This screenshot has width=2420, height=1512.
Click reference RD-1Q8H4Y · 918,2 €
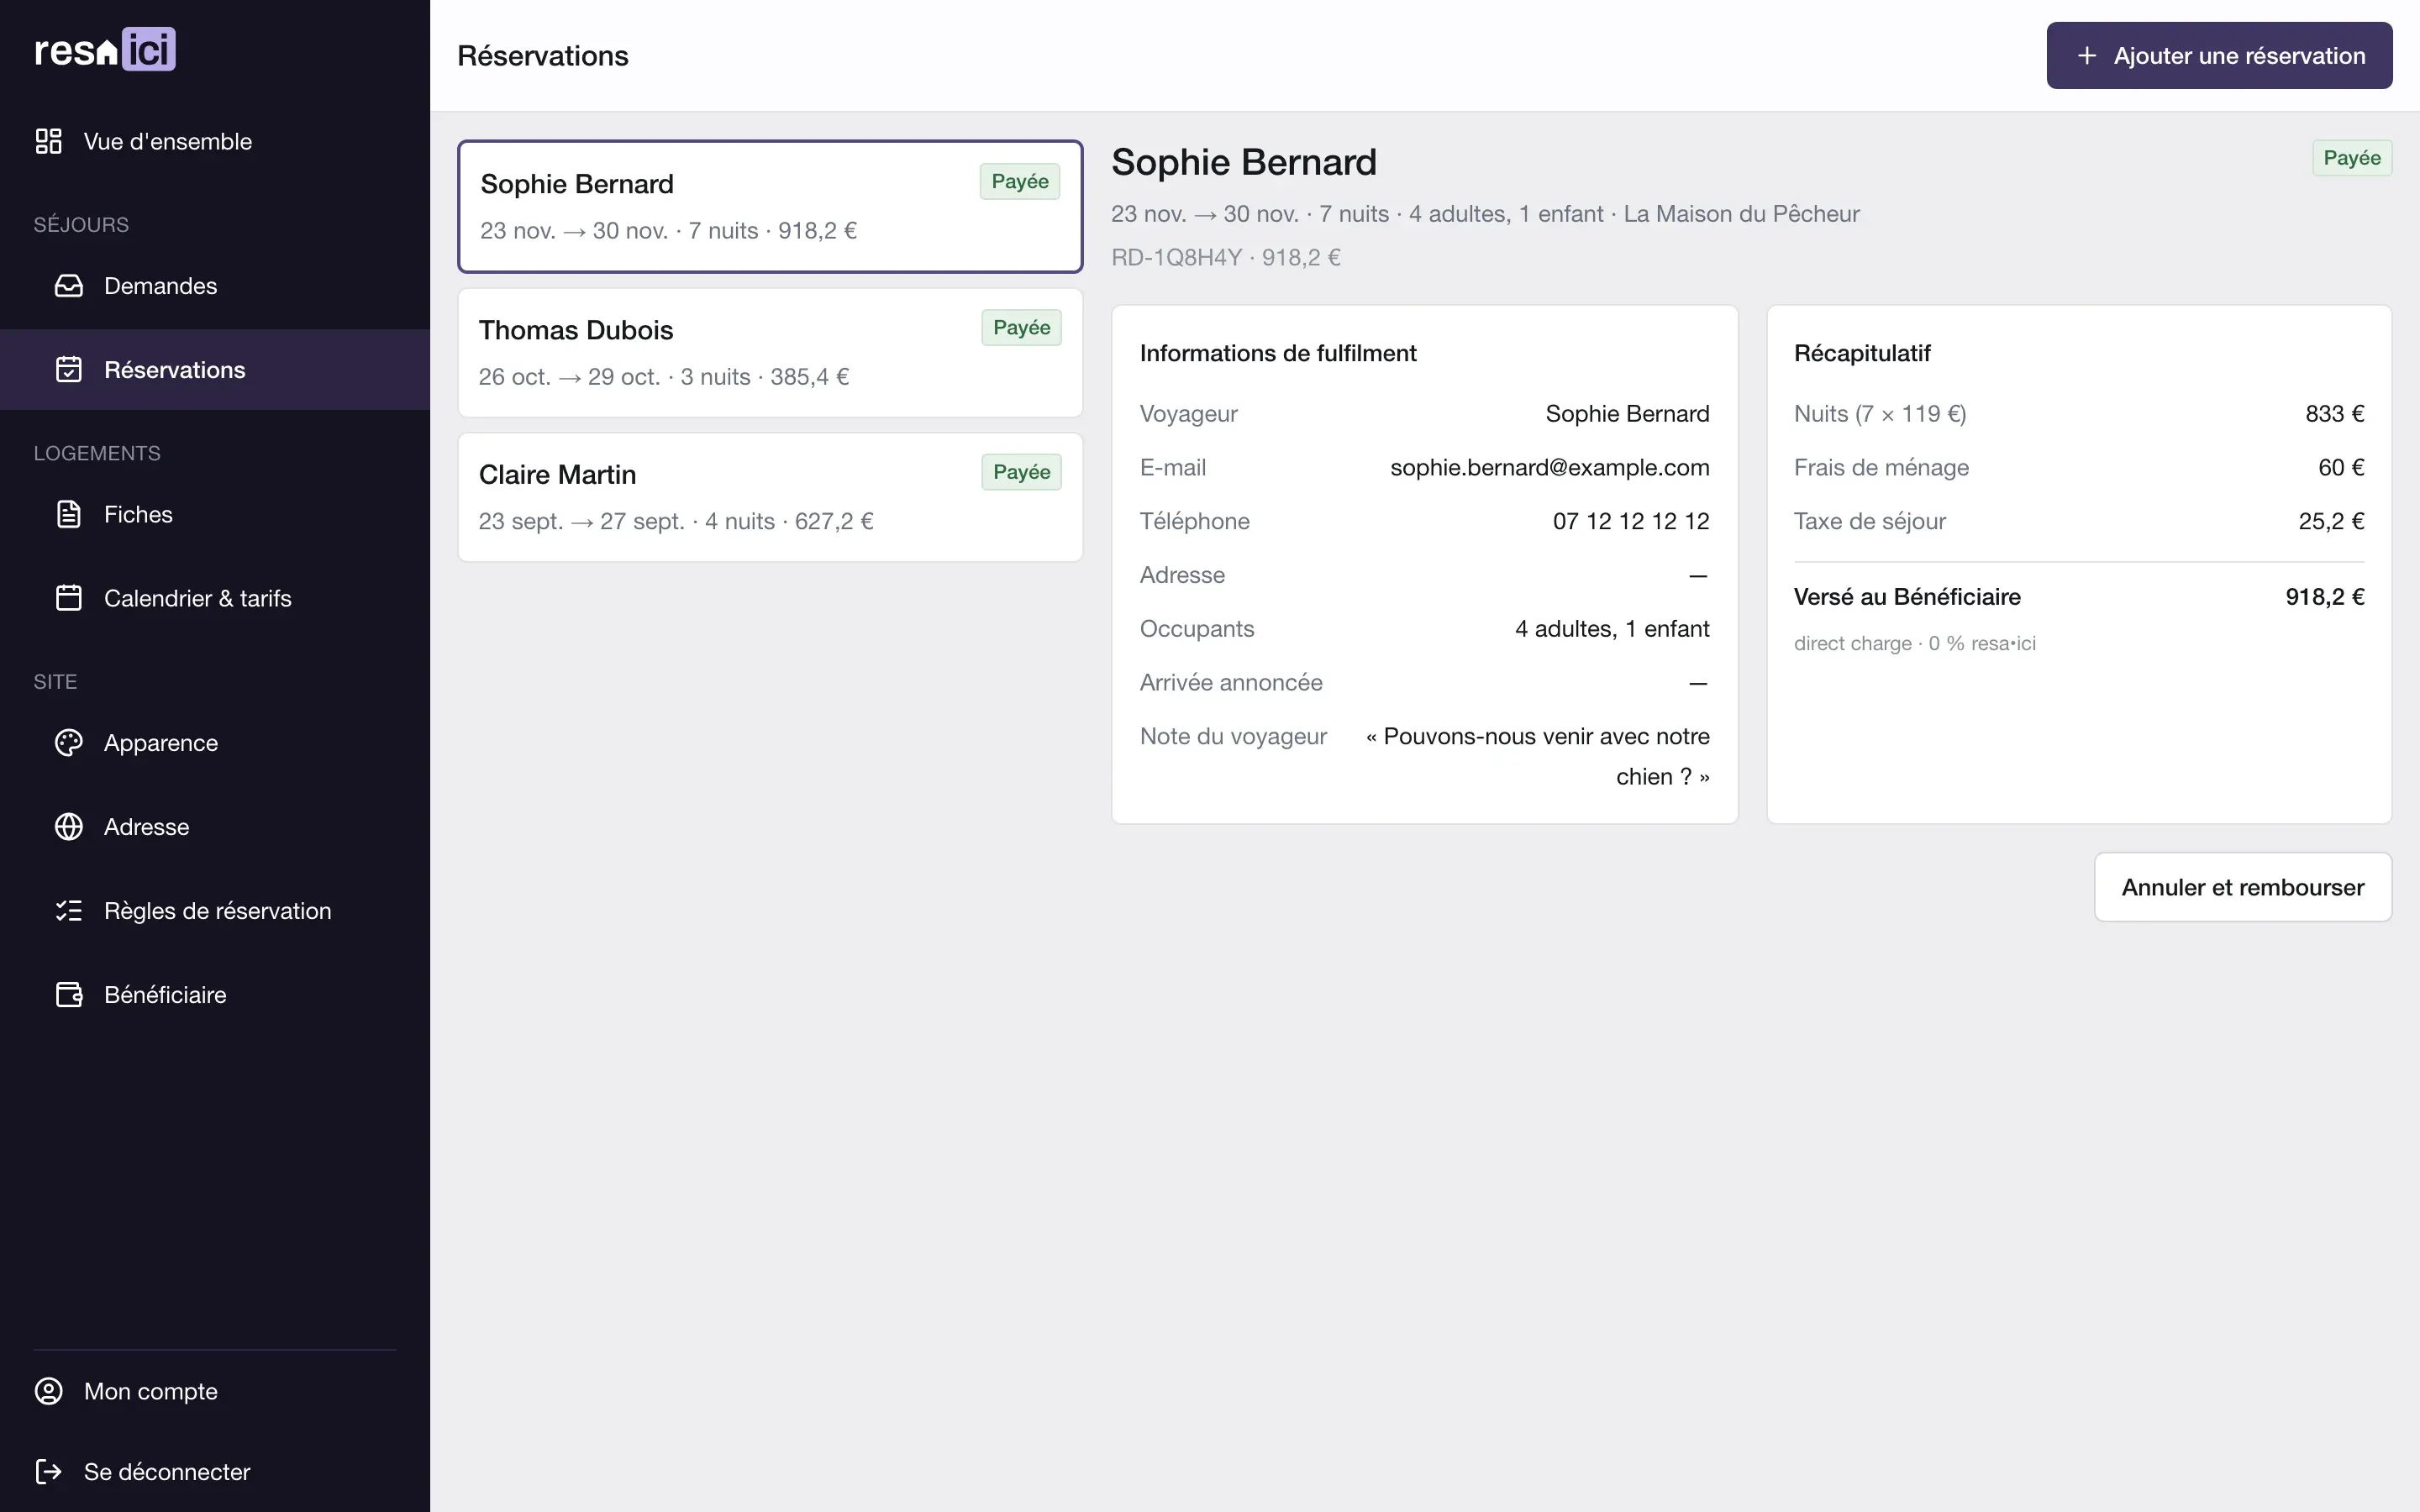click(x=1226, y=258)
